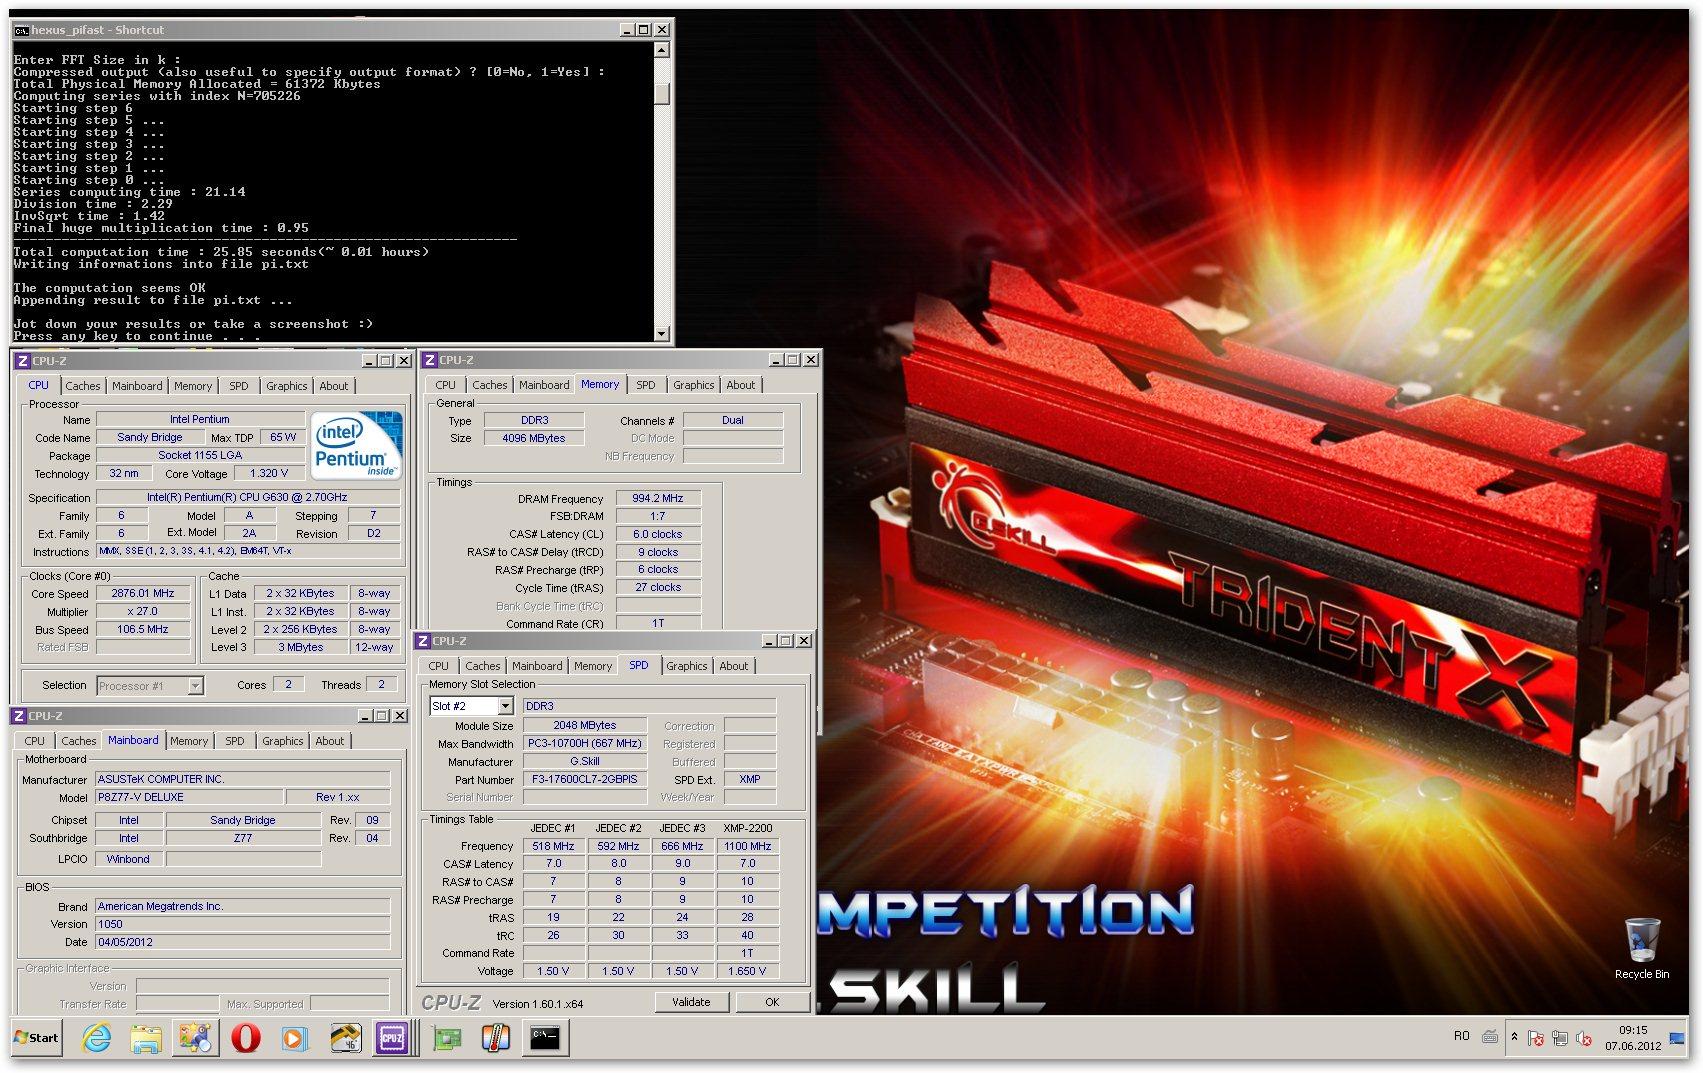Viewport: 1703px width, 1073px height.
Task: Open the photo gallery taskbar icon
Action: tap(196, 1038)
